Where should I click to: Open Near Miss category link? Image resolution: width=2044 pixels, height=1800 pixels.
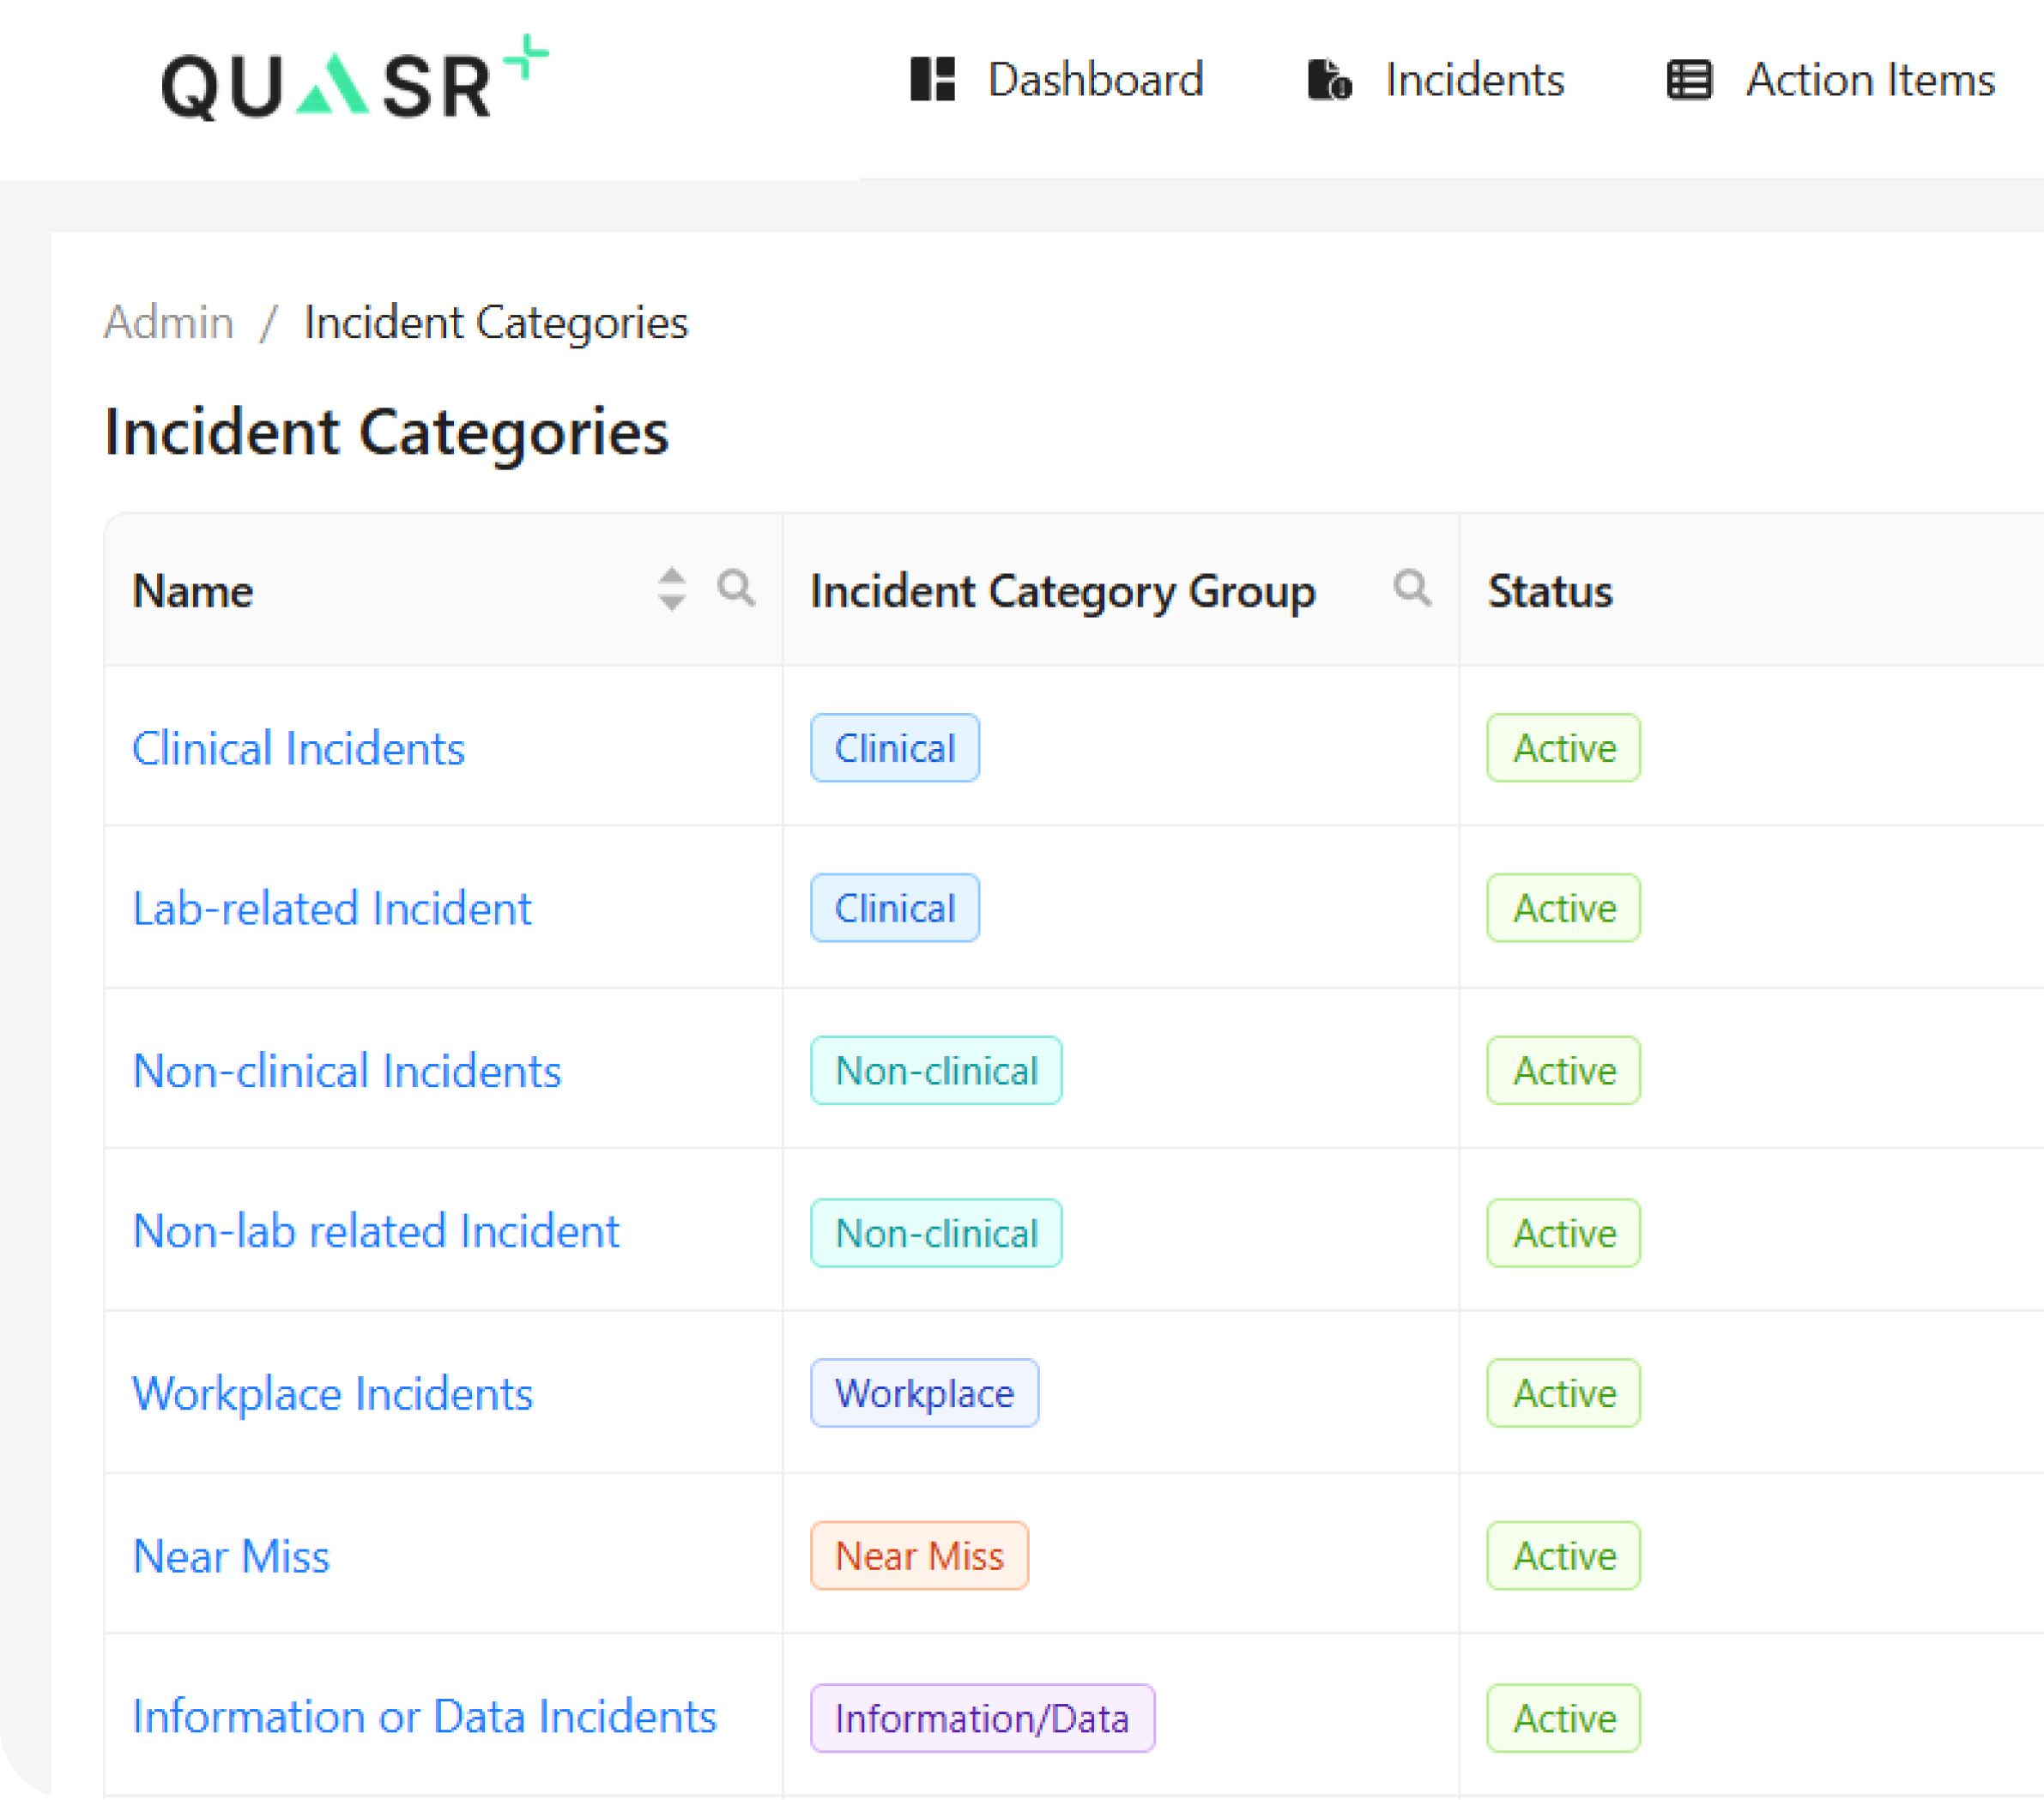tap(231, 1556)
